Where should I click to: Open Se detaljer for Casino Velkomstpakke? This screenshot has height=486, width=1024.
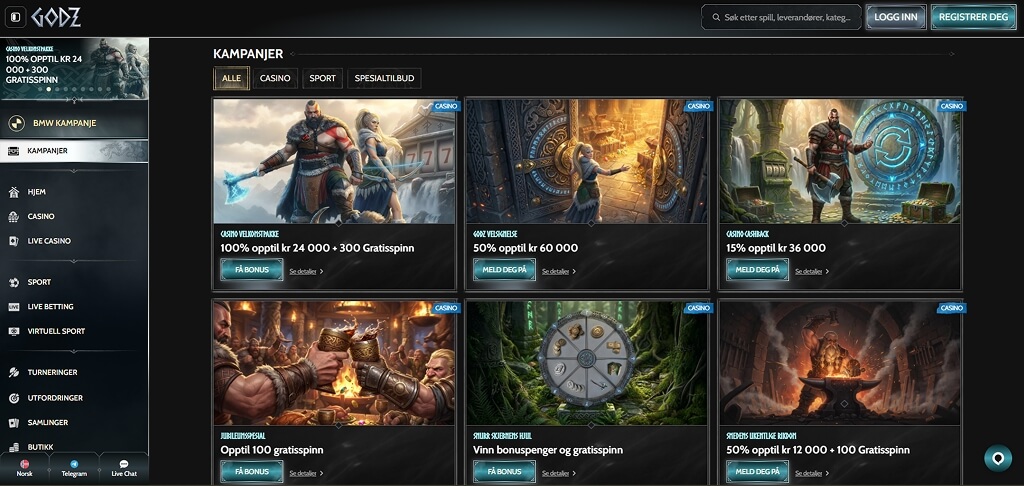(306, 271)
